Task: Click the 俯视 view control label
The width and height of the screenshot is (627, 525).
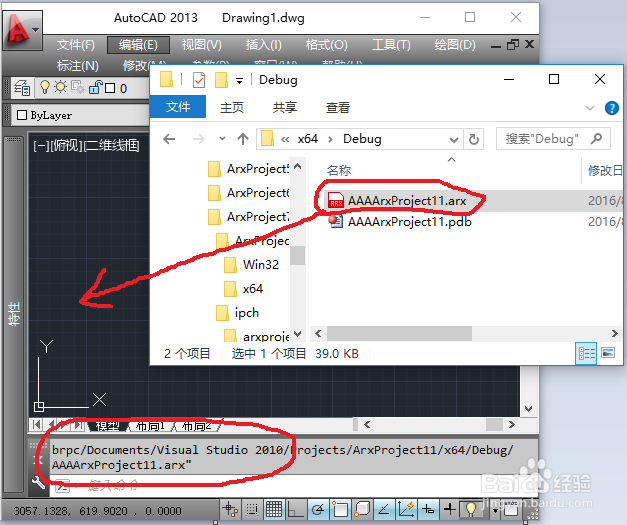Action: [x=66, y=146]
